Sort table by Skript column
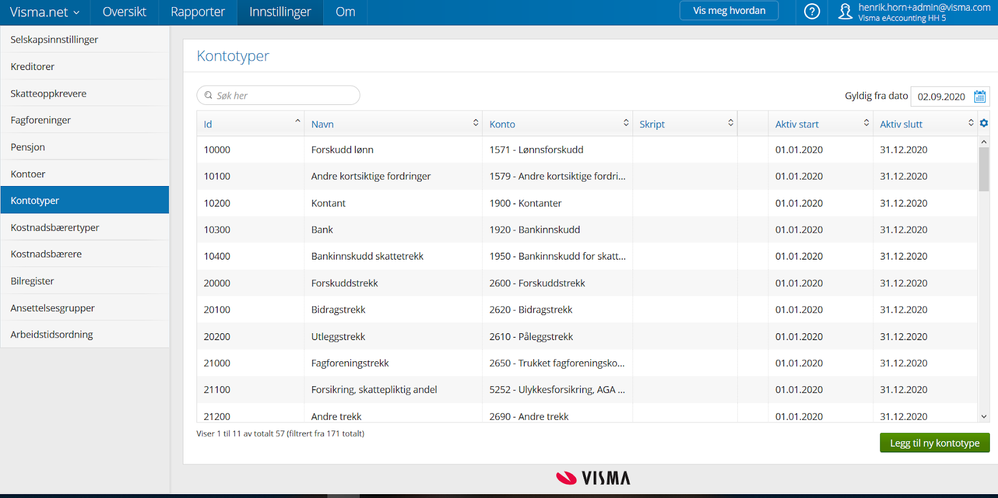This screenshot has width=998, height=498. [685, 124]
